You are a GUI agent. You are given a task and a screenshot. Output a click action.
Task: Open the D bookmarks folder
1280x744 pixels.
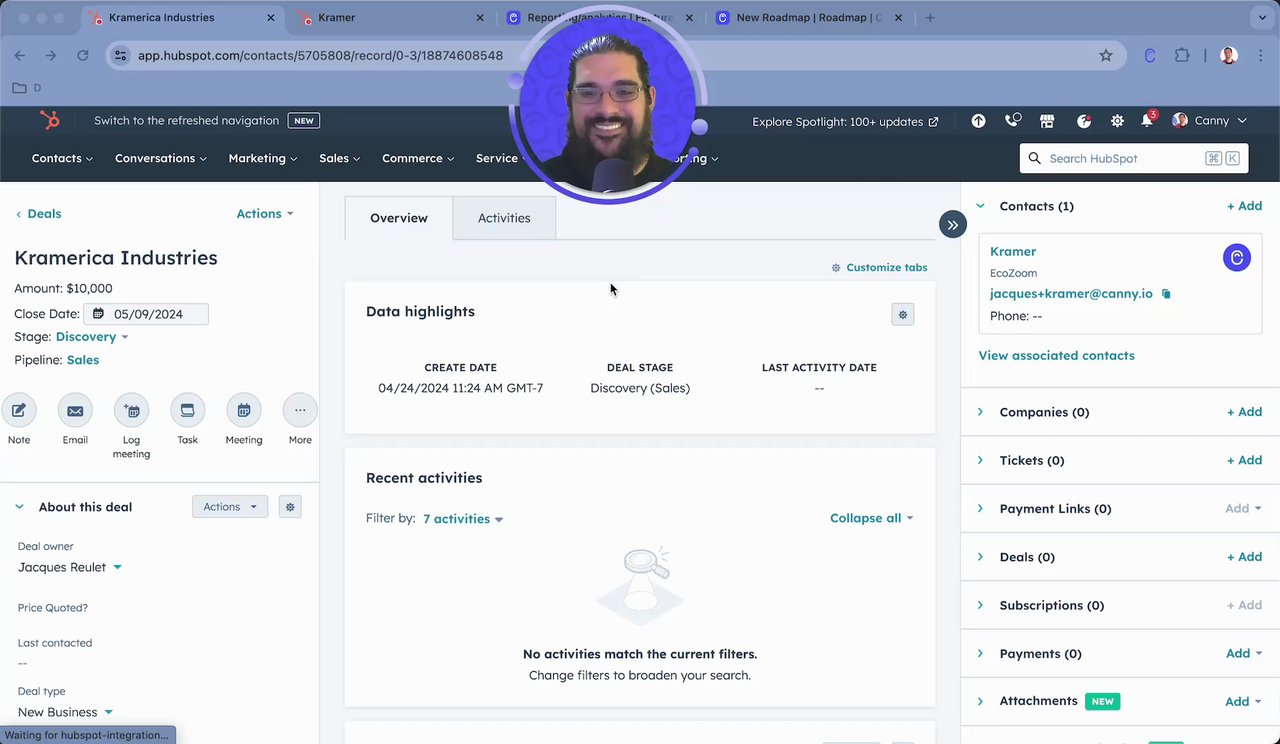point(27,88)
